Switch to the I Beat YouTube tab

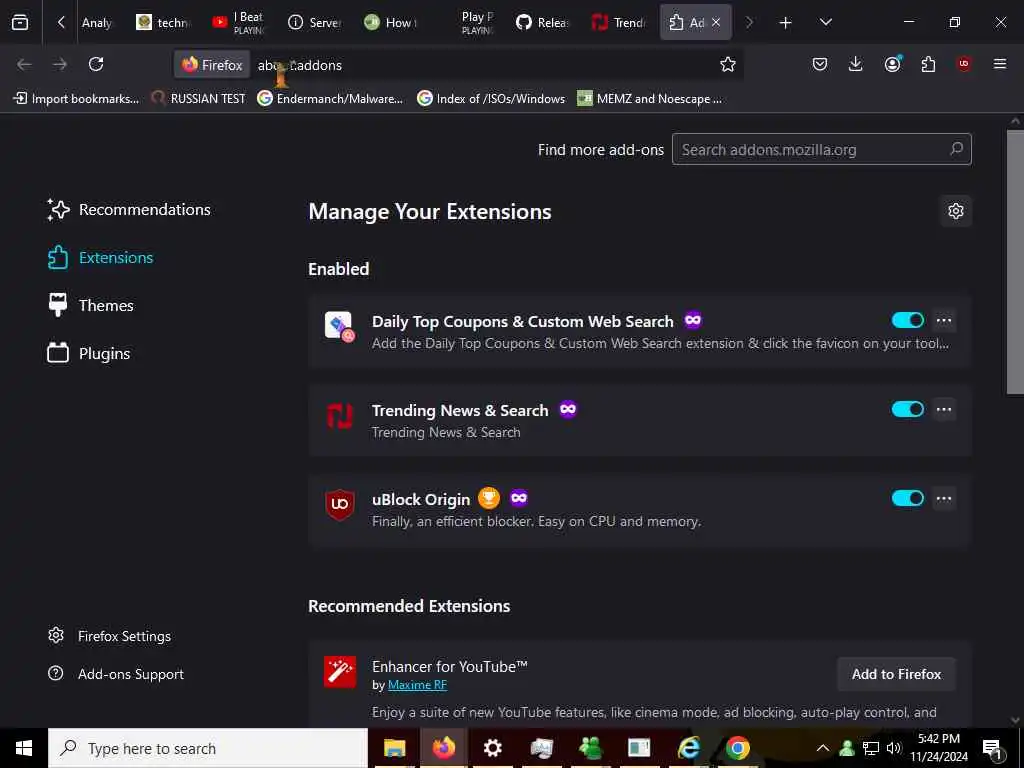(x=238, y=23)
